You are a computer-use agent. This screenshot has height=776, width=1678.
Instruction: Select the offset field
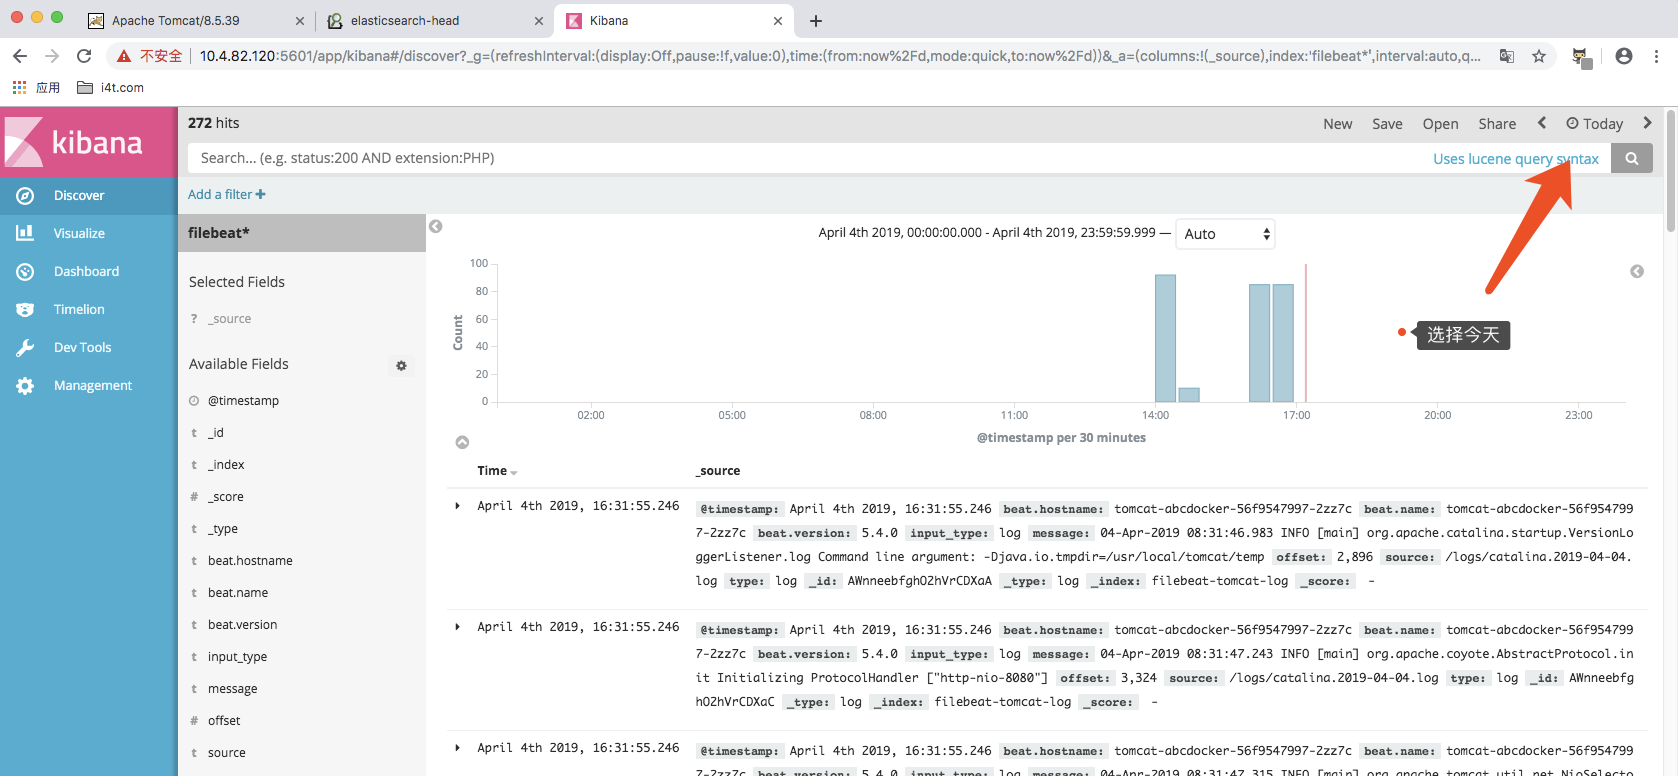[224, 721]
